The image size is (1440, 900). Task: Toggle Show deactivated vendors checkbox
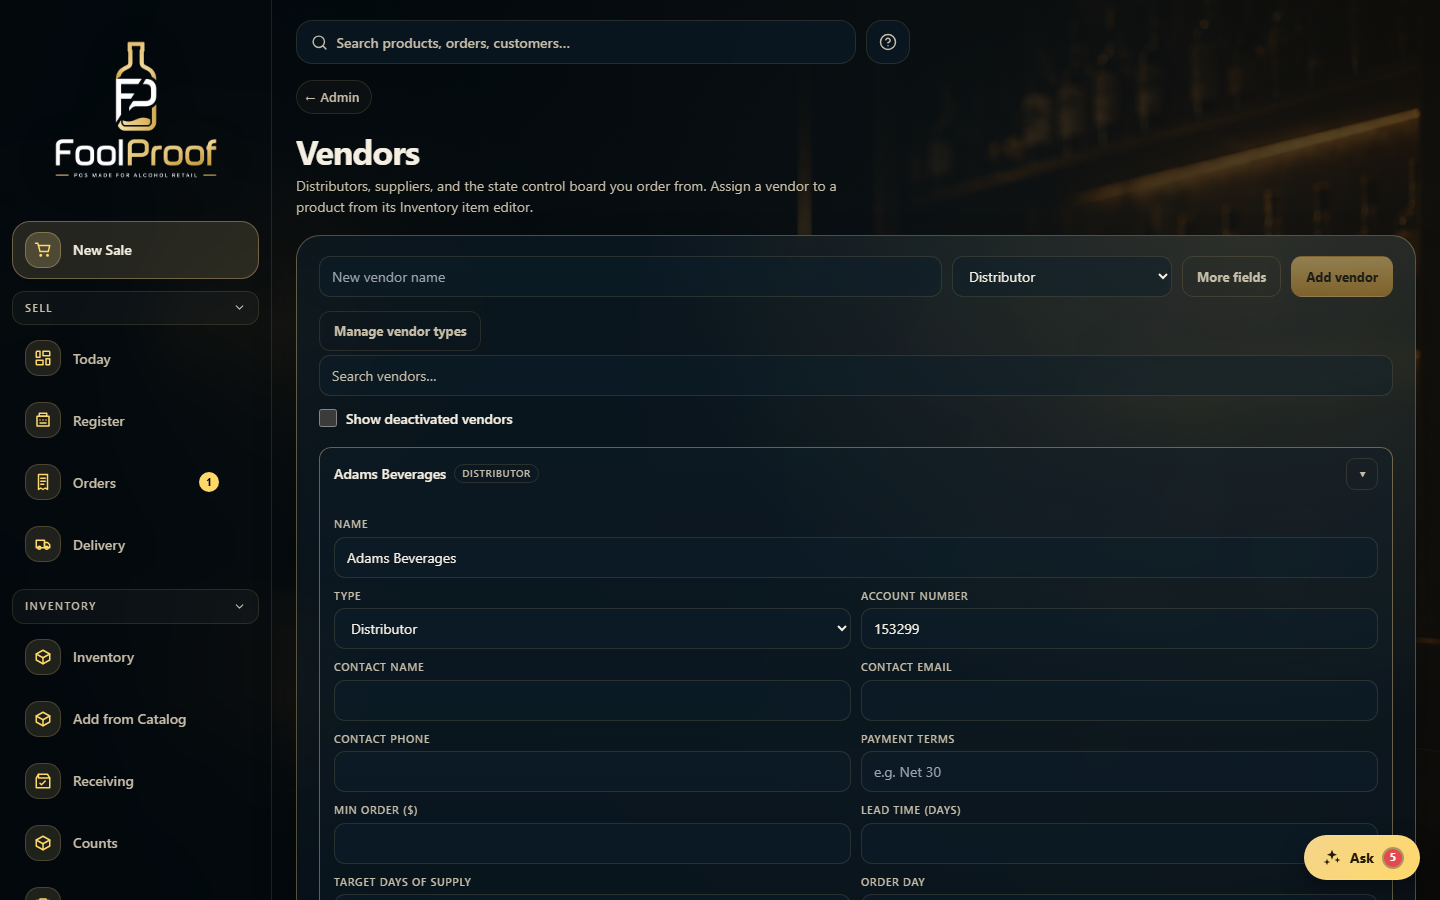point(328,418)
